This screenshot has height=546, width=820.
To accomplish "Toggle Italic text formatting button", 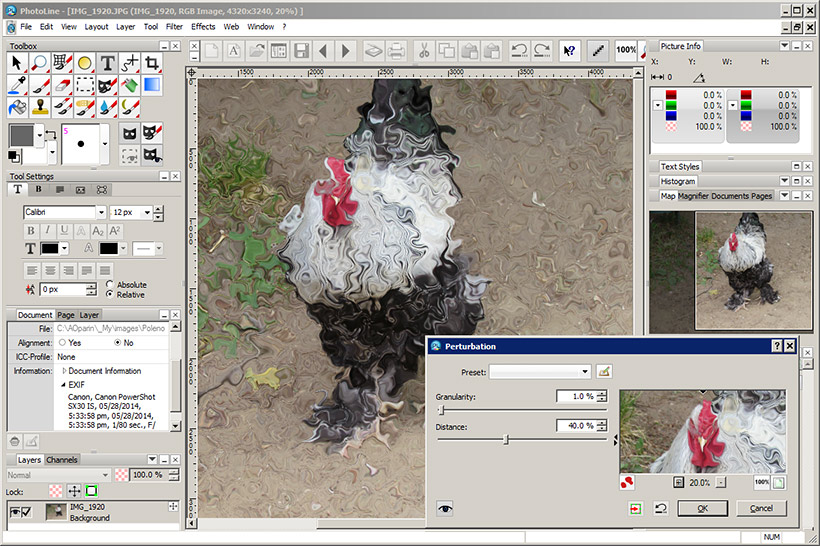I will point(48,231).
